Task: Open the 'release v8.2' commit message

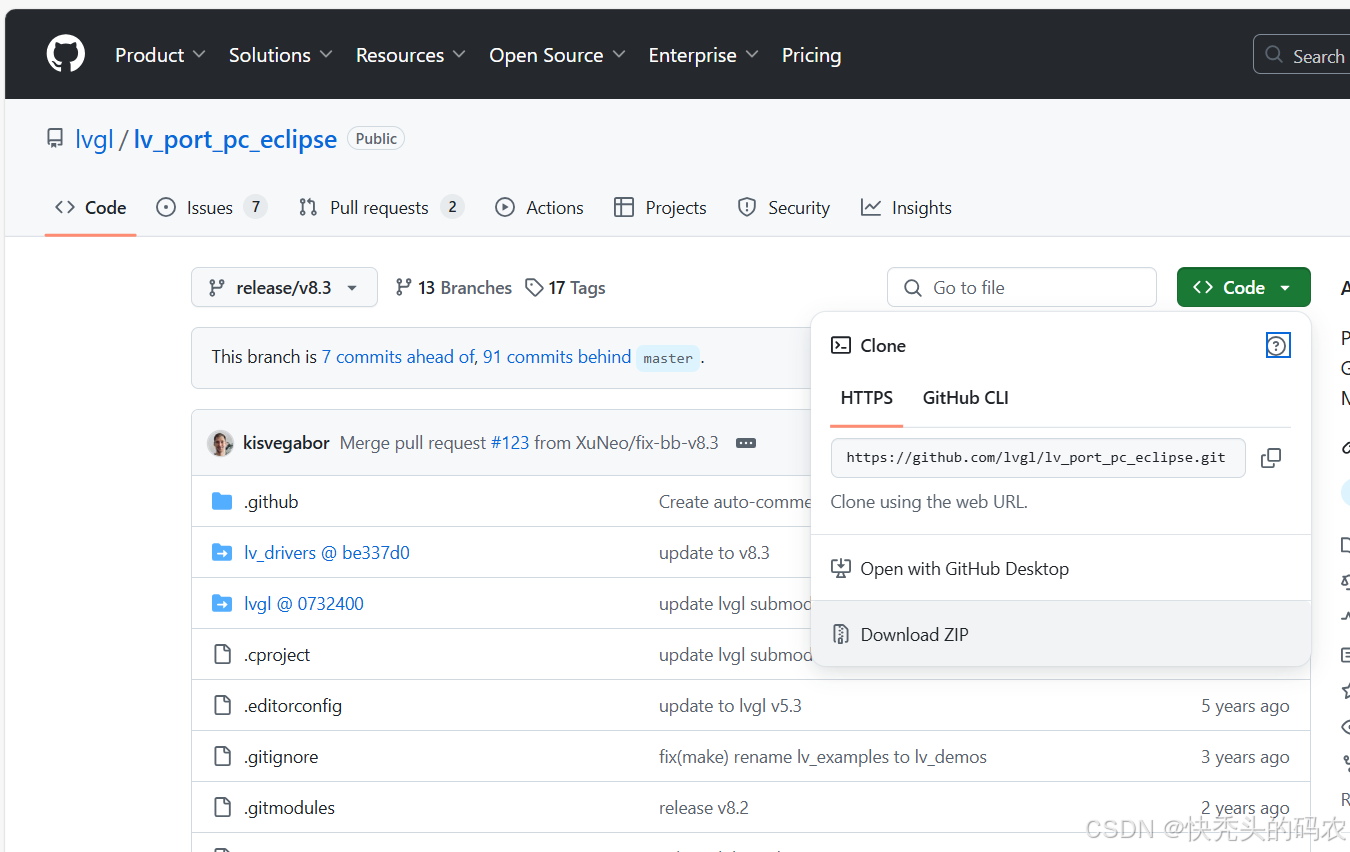Action: point(704,808)
